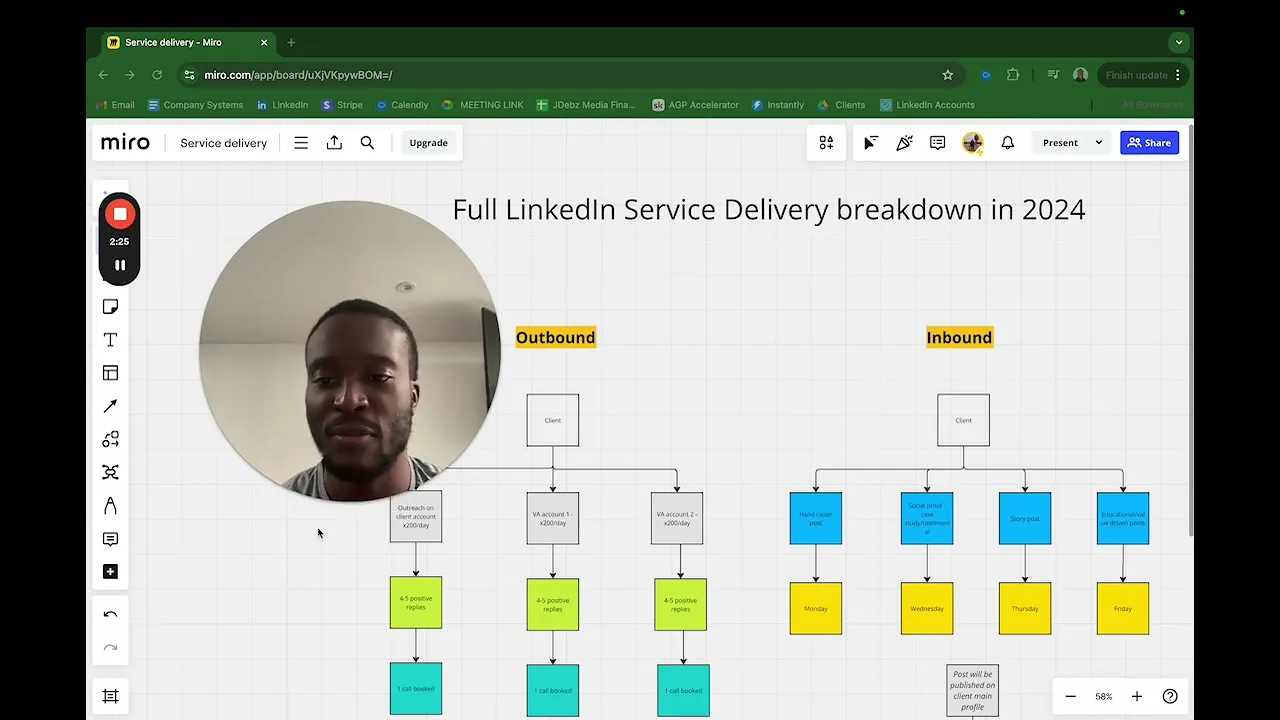Pause the recording
Screen dimensions: 1280x720
[119, 265]
